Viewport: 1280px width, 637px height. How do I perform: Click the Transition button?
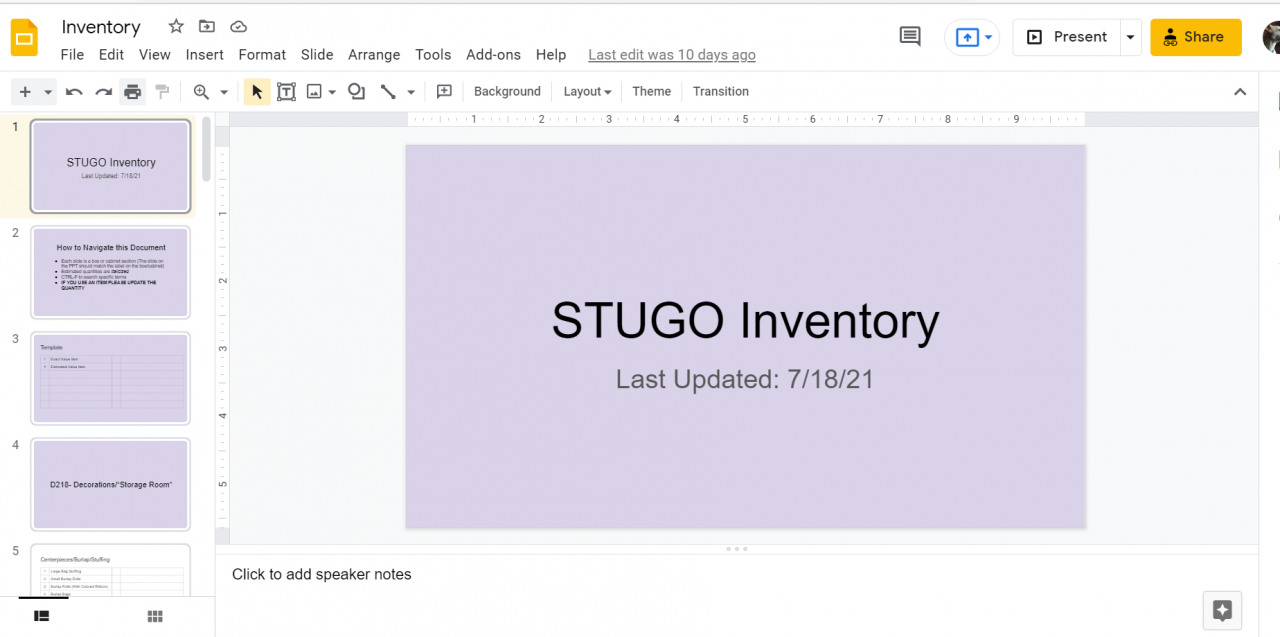721,92
